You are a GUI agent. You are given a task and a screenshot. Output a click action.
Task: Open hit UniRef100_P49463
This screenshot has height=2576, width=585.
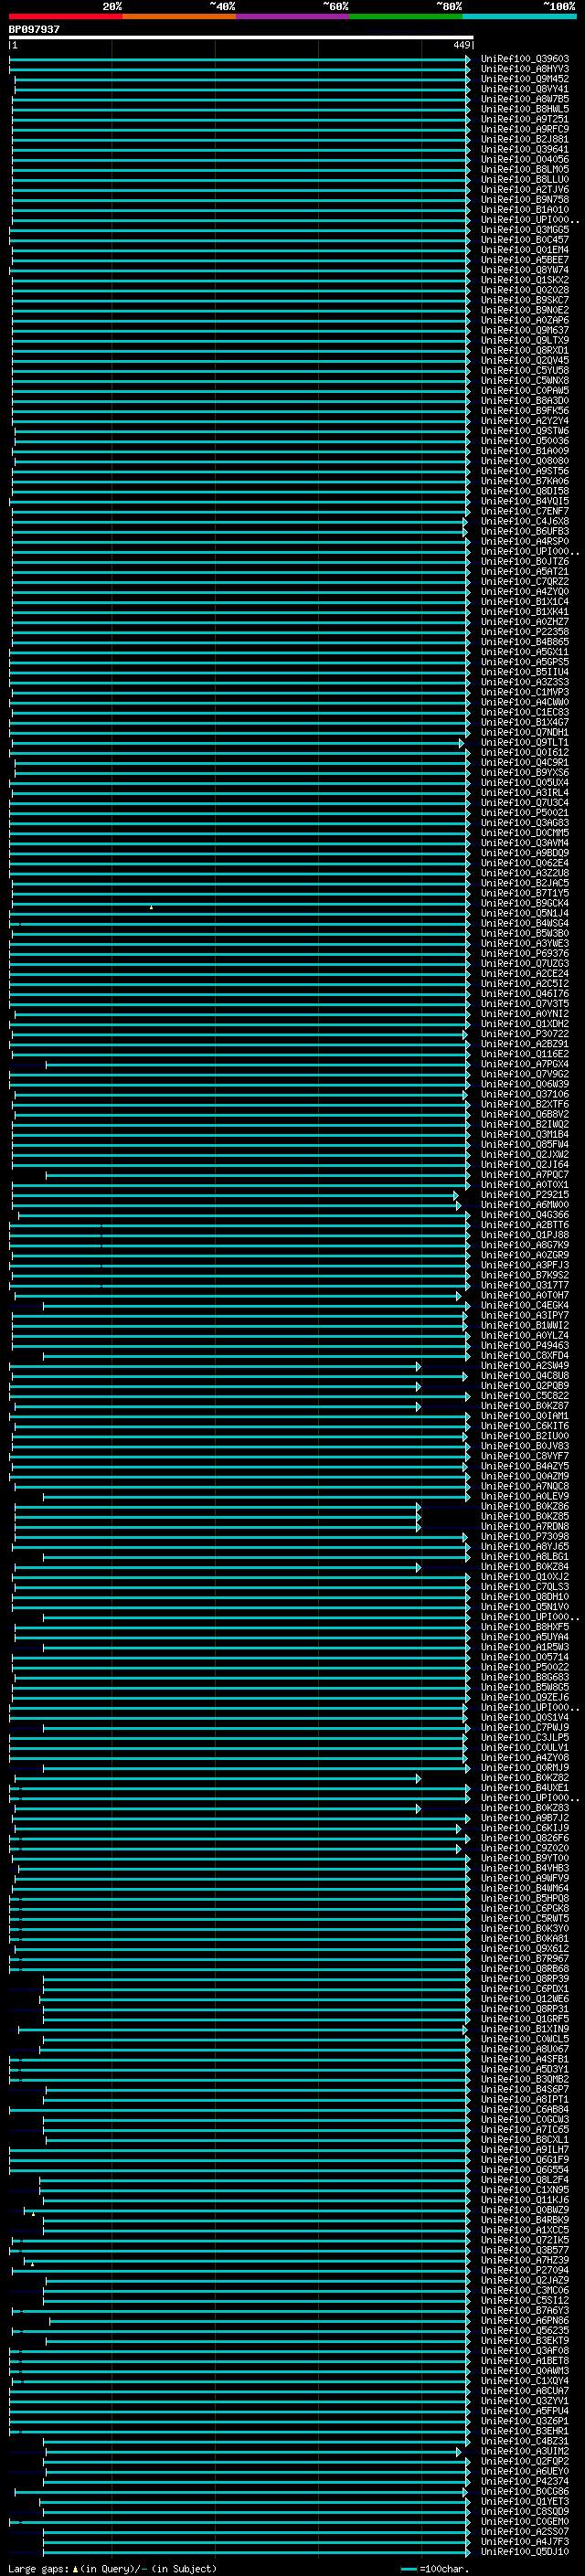525,1346
